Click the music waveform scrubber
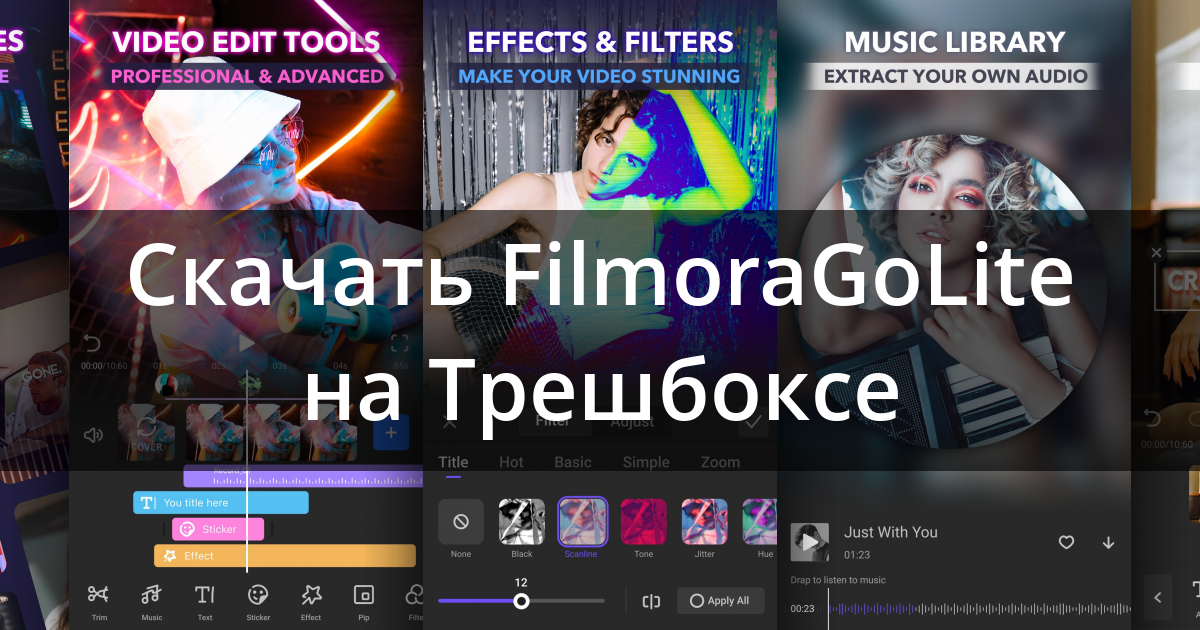Screen dimensions: 1200x630 980,608
